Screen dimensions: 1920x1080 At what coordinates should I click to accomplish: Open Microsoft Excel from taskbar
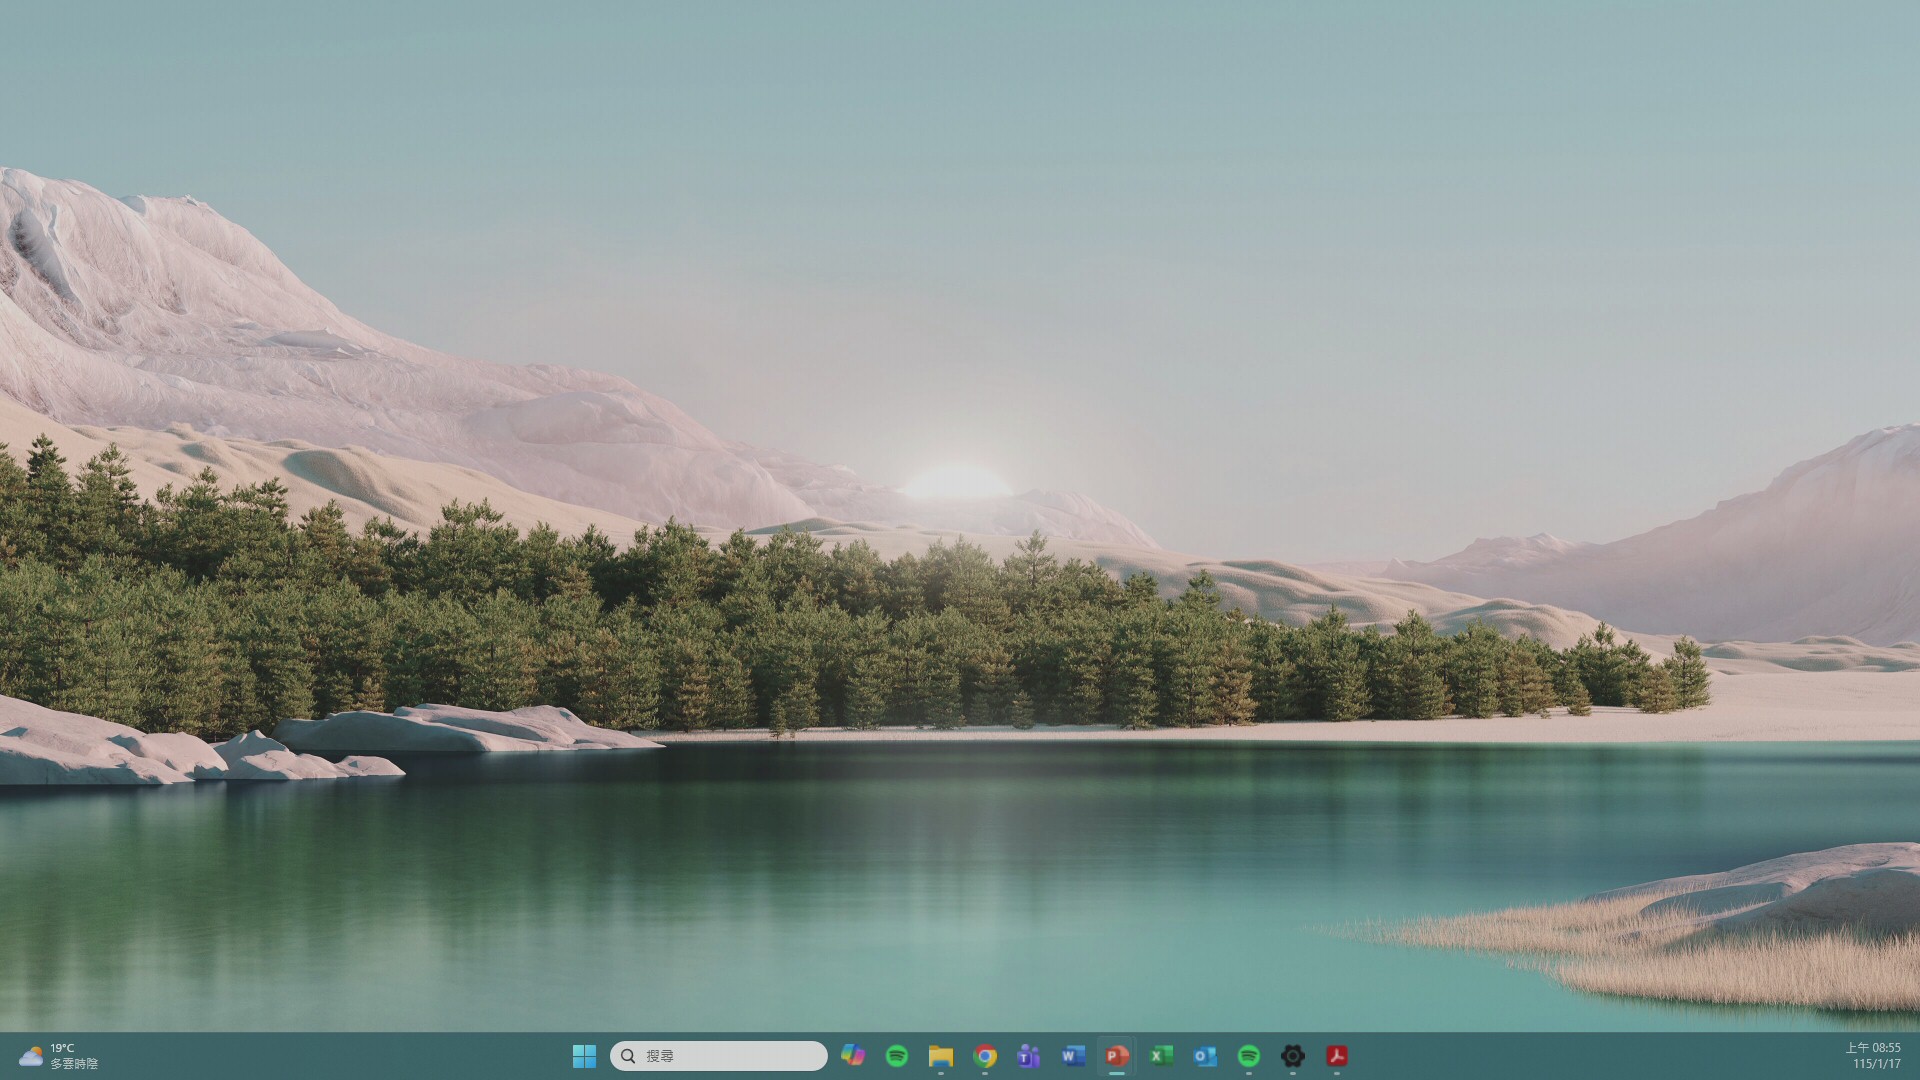[1161, 1056]
